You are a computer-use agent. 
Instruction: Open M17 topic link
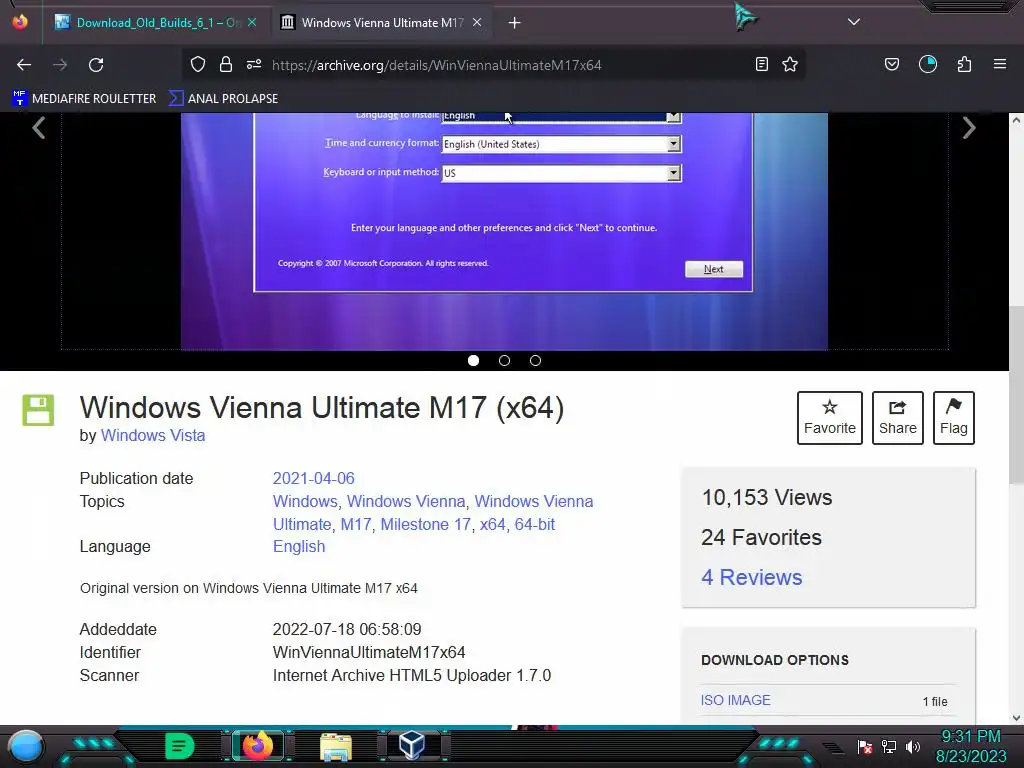click(x=356, y=524)
